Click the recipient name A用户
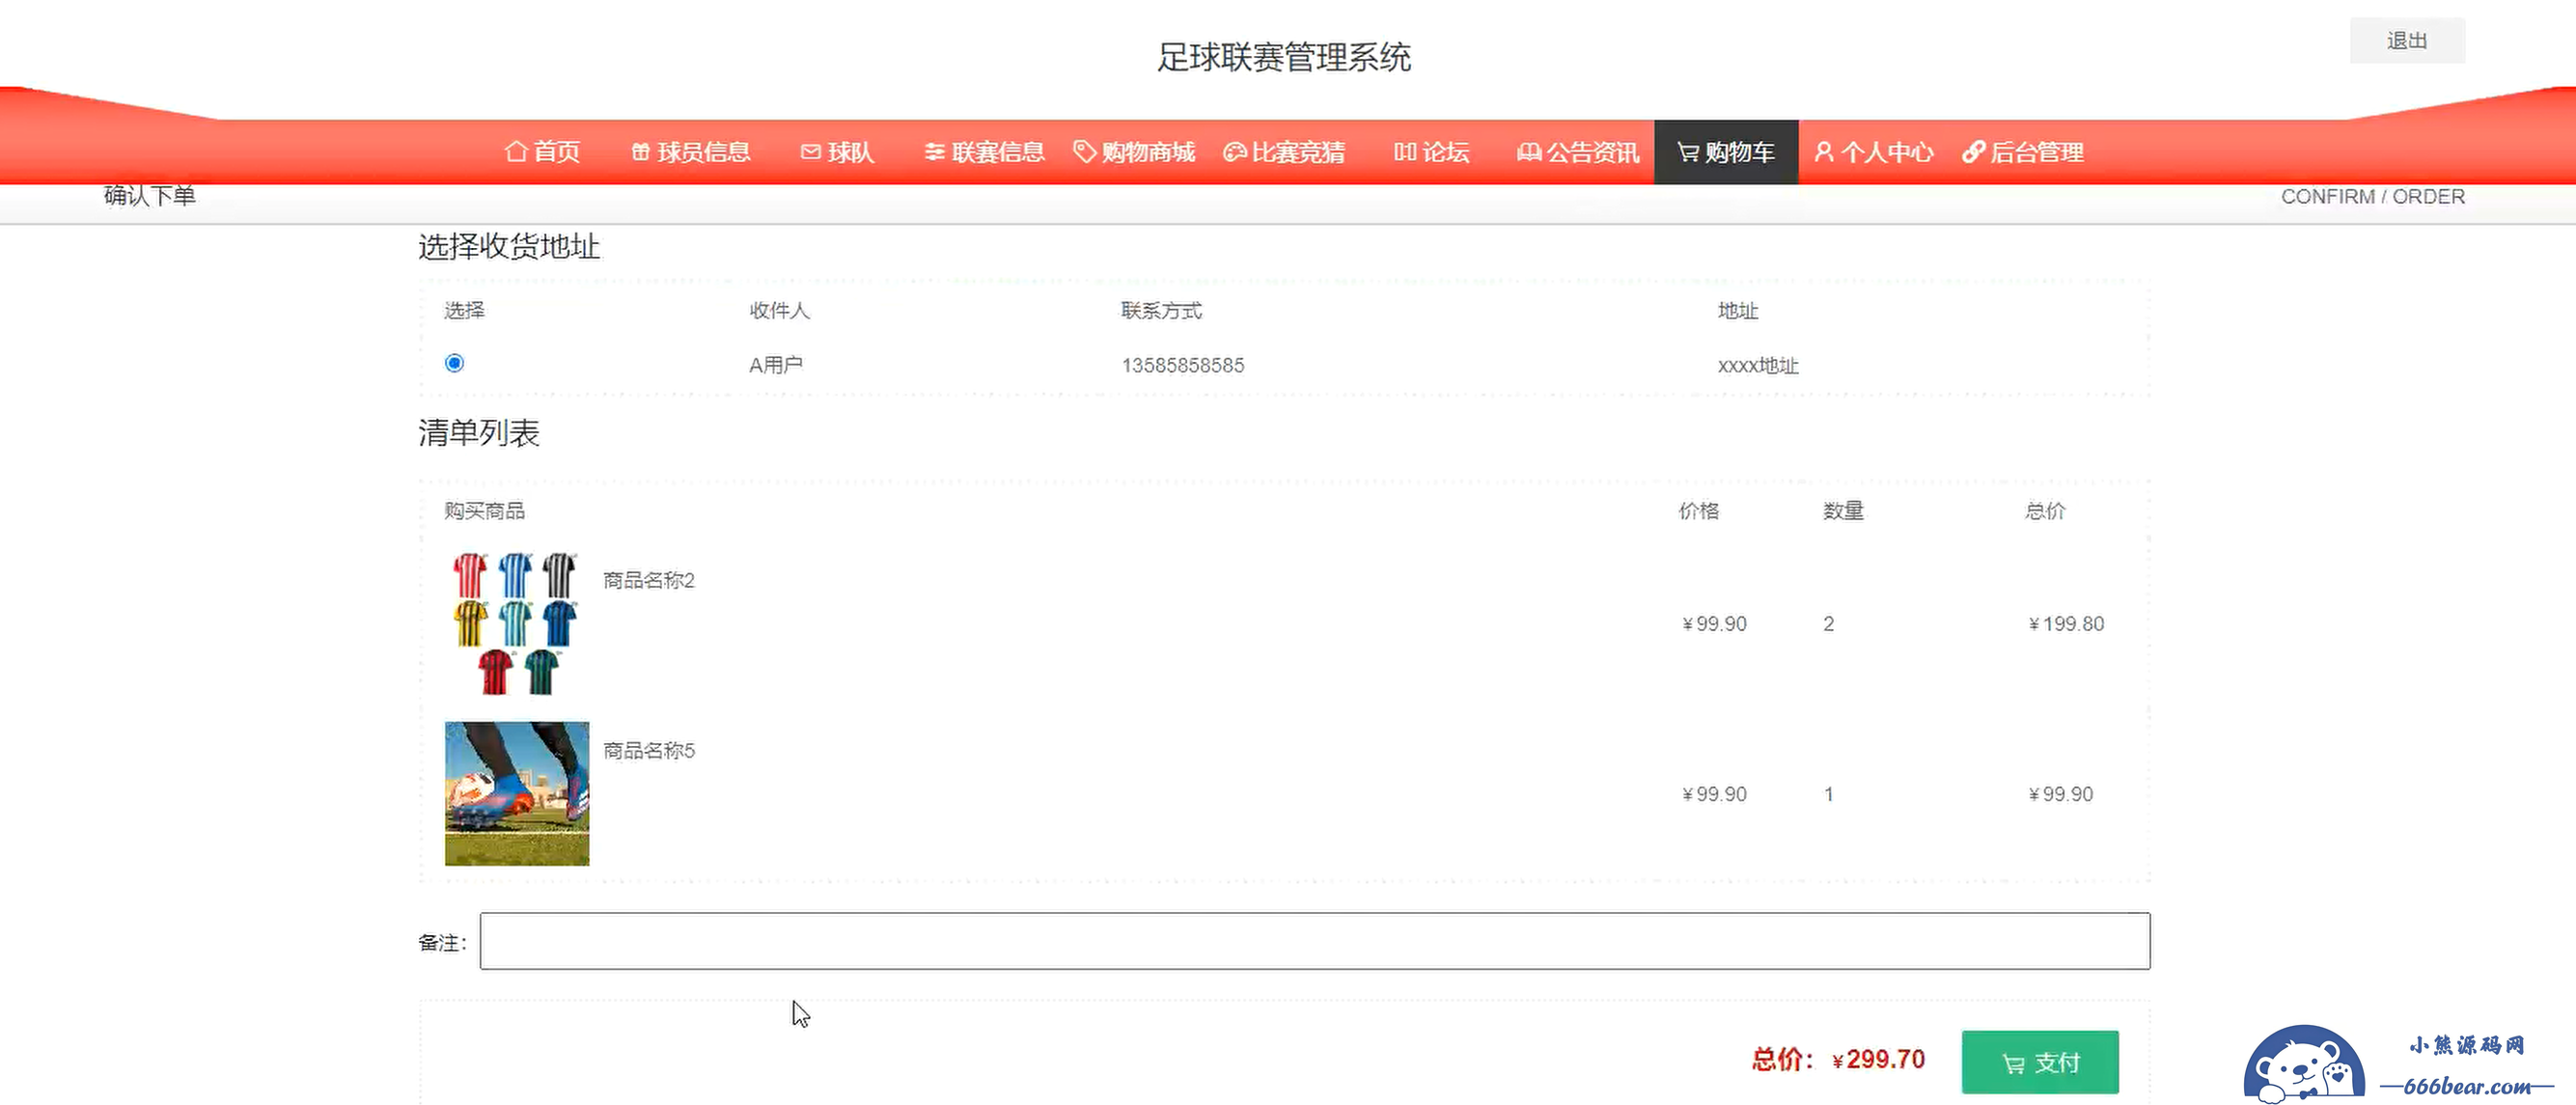 pyautogui.click(x=776, y=365)
